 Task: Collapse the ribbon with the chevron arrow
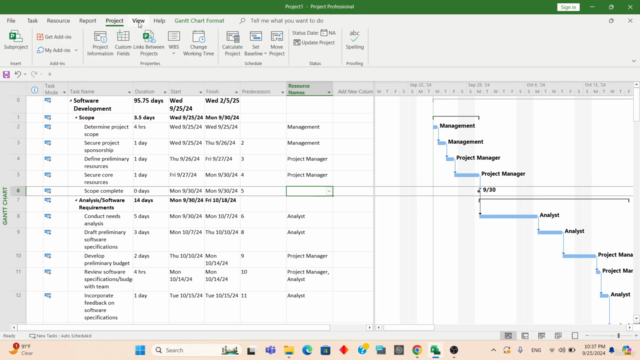(633, 61)
